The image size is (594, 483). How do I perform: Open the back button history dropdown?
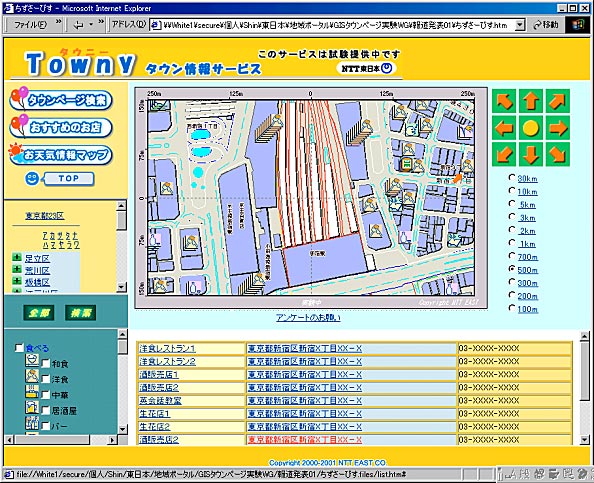tap(91, 25)
